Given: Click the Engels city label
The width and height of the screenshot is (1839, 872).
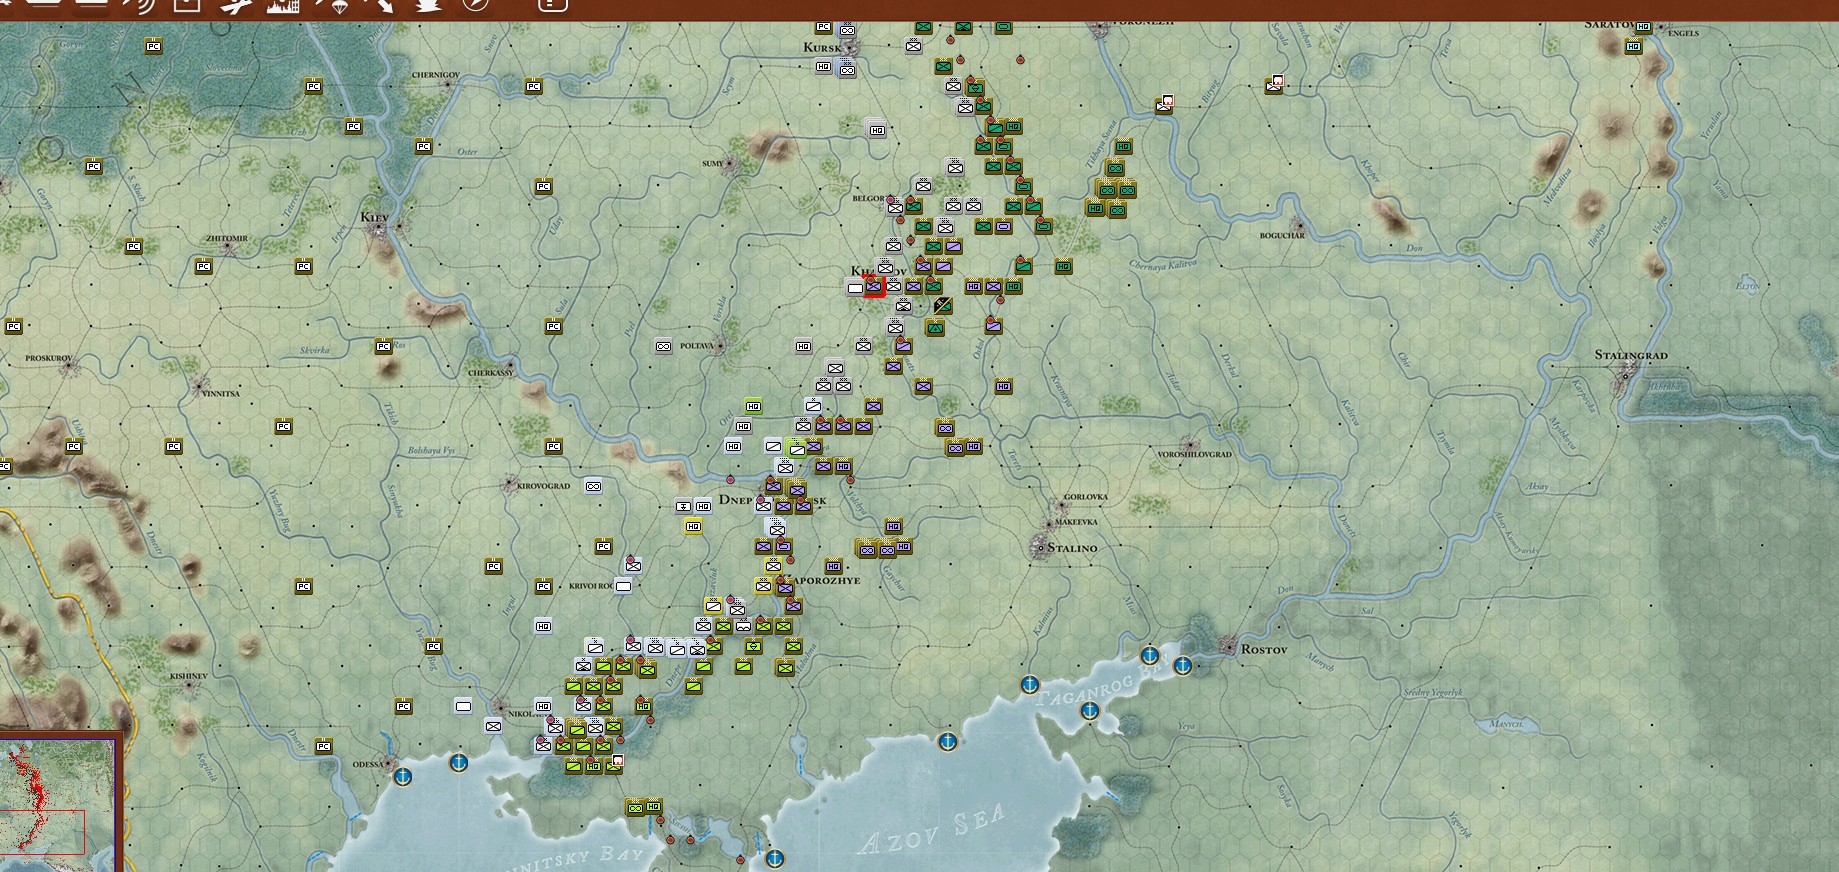Looking at the screenshot, I should click(1684, 33).
